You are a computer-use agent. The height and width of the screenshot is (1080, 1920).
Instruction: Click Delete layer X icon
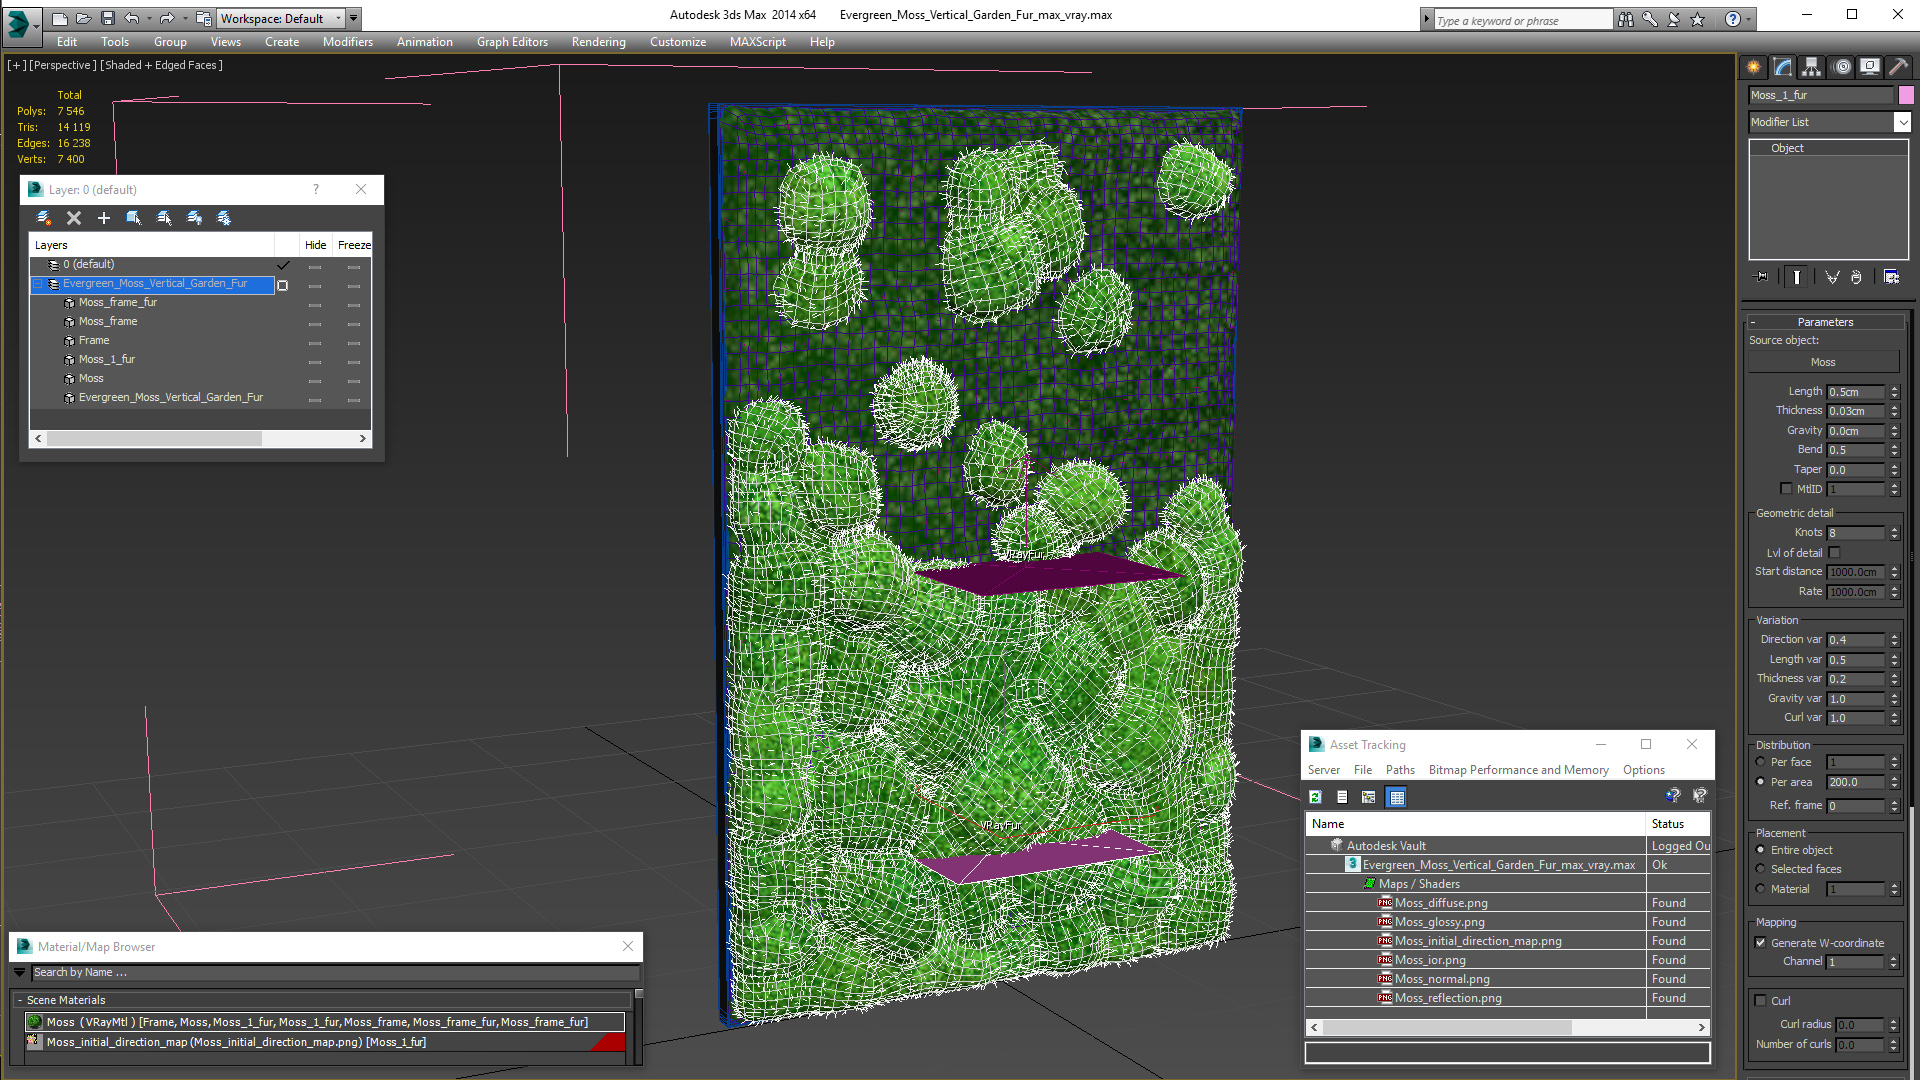(74, 218)
